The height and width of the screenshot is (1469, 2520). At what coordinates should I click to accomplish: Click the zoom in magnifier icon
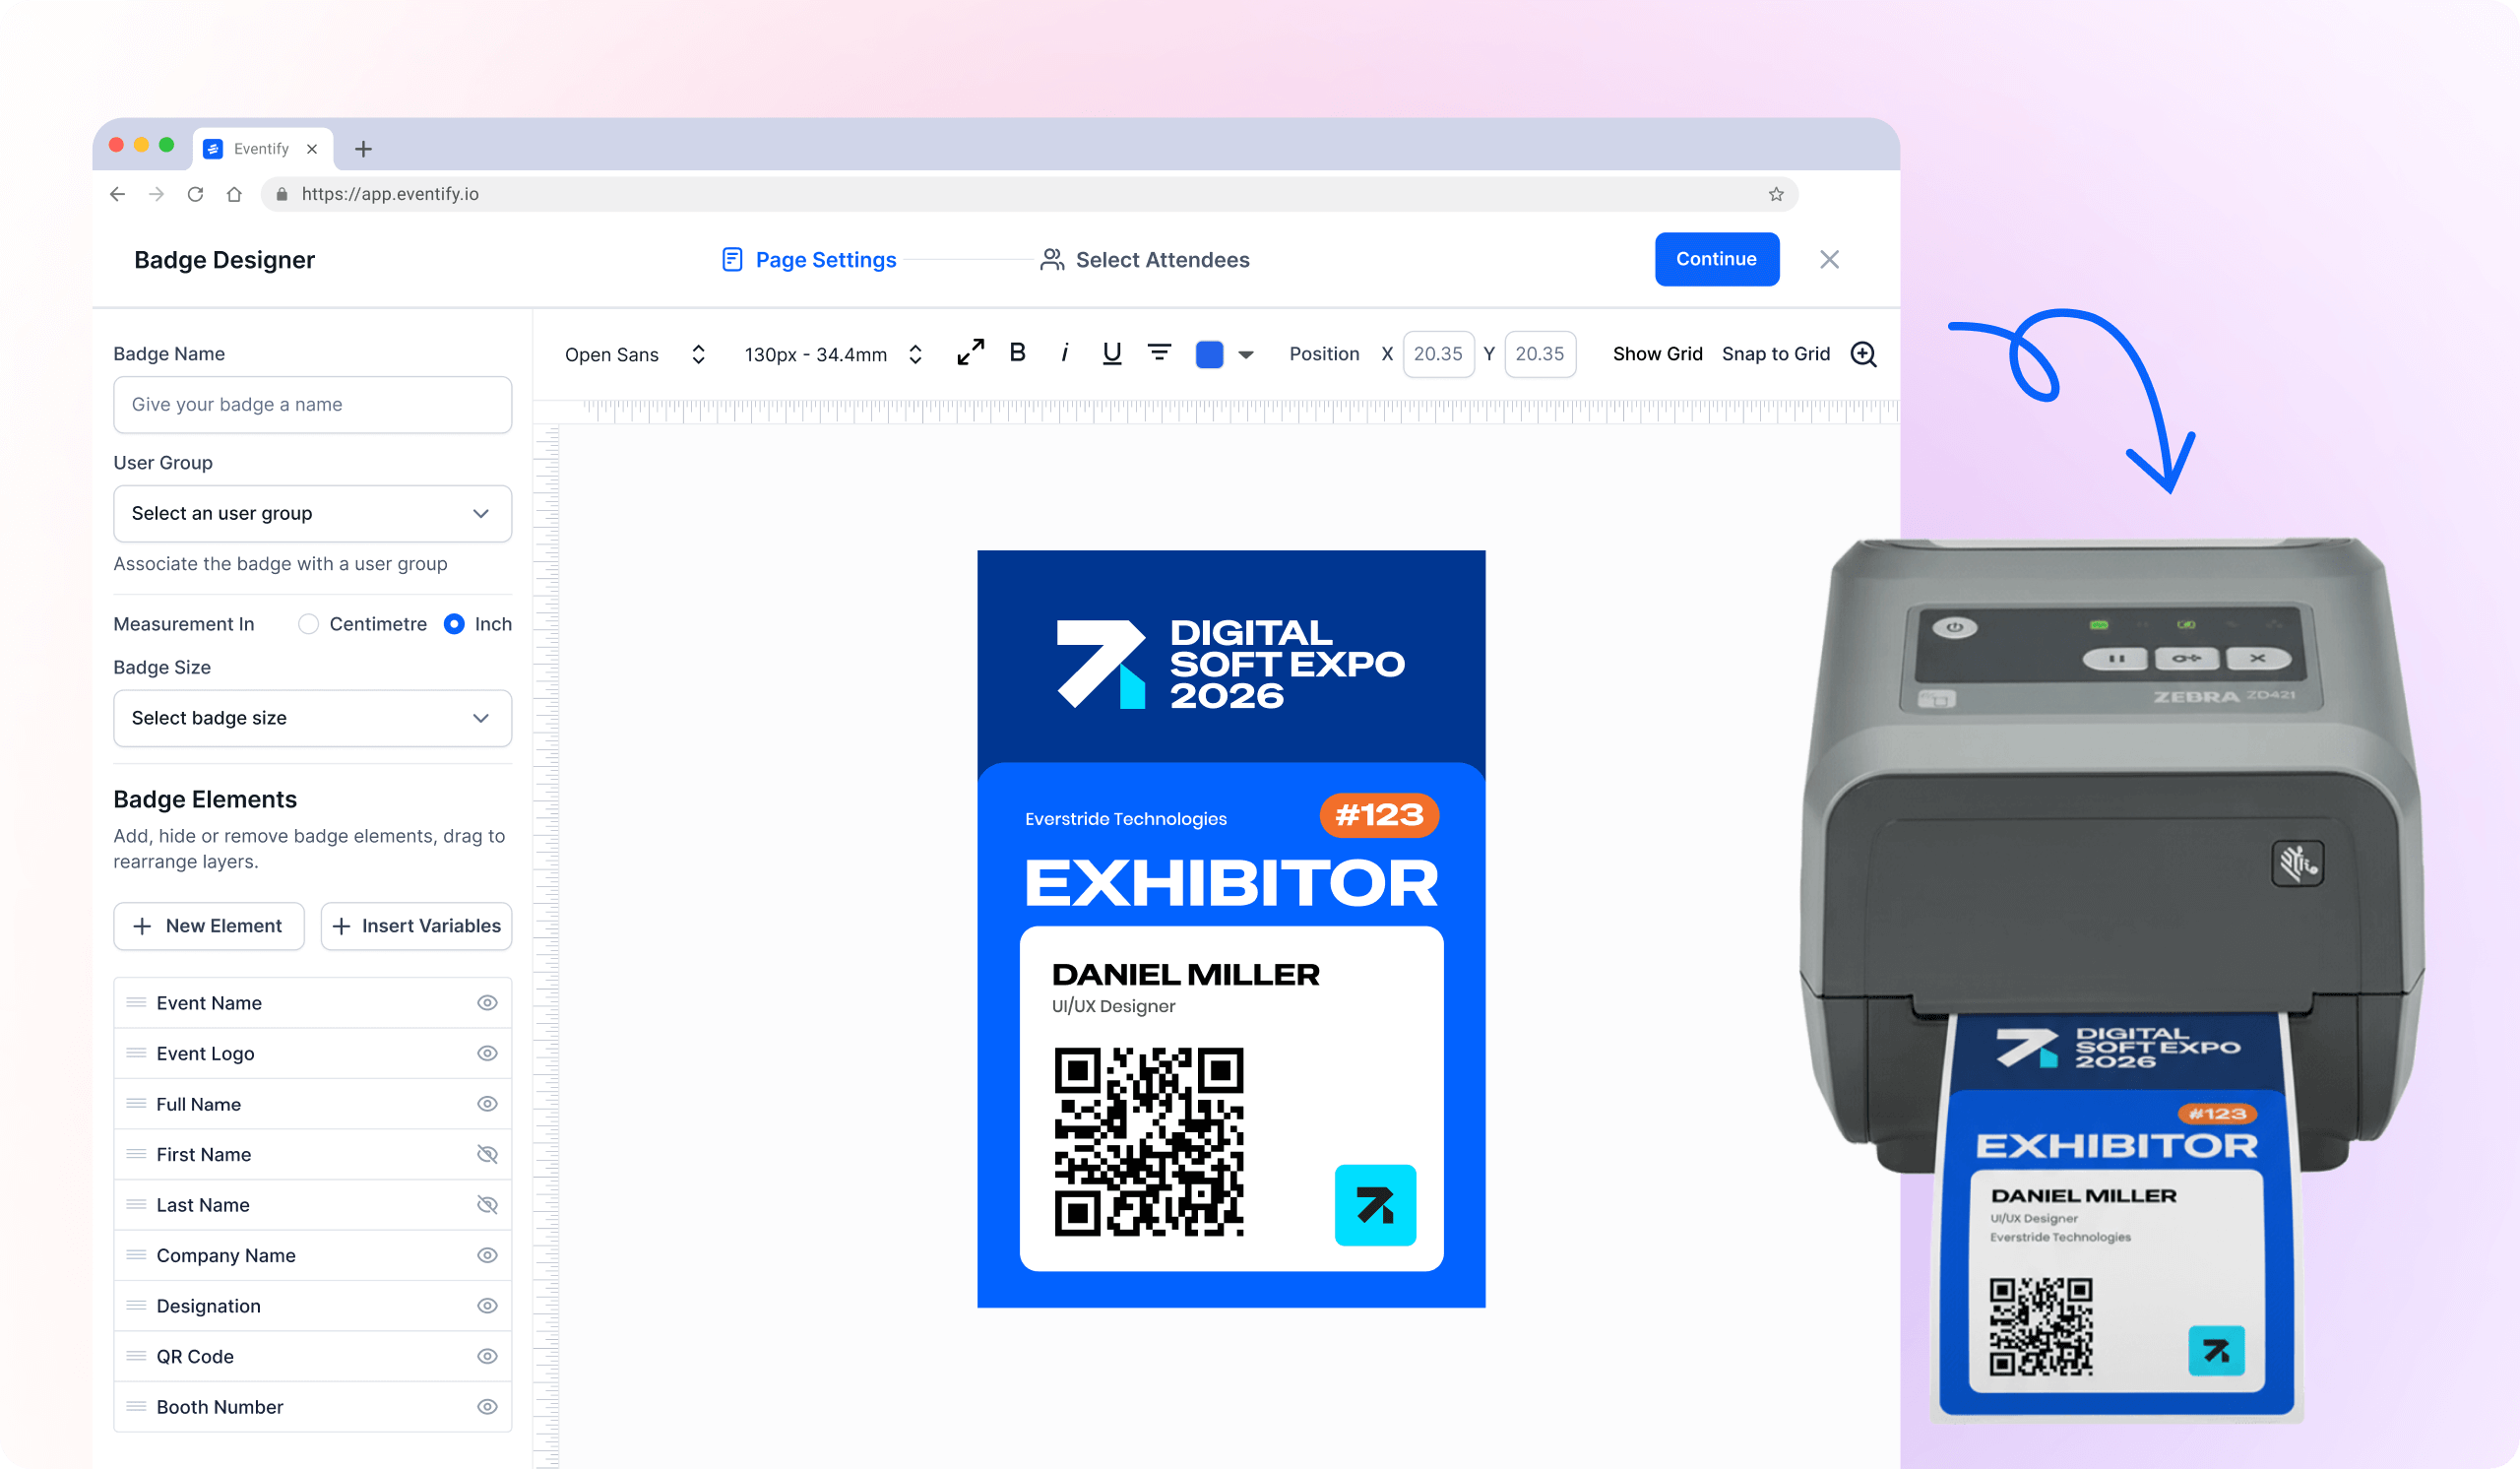pos(1863,354)
